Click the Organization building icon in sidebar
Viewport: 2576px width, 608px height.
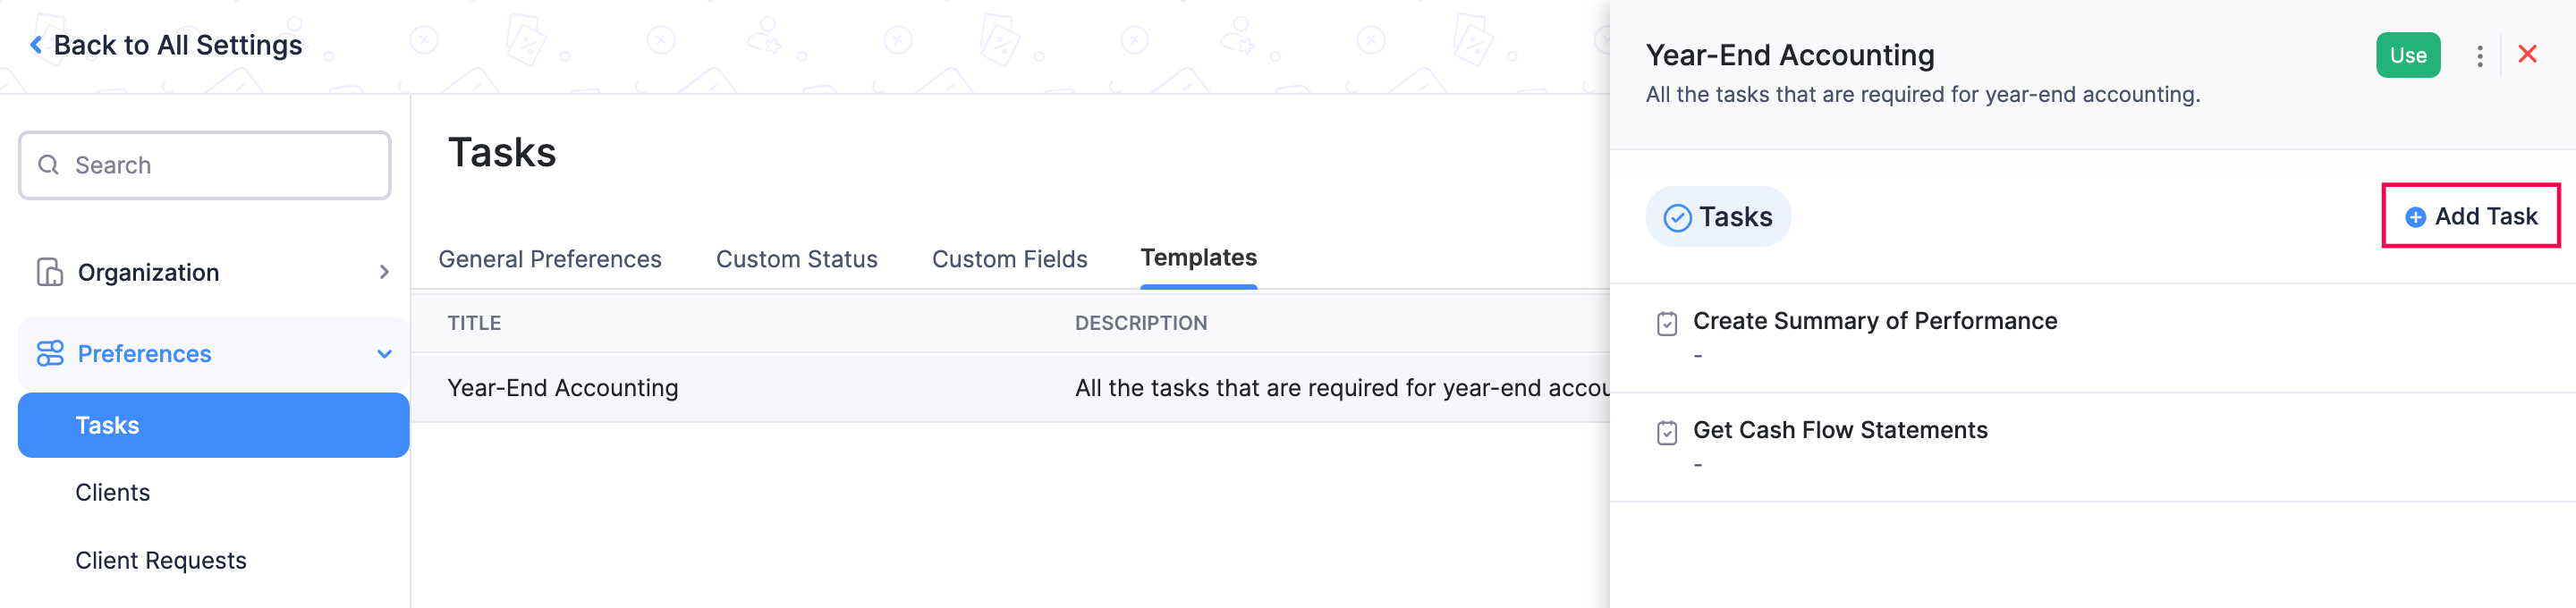[49, 271]
